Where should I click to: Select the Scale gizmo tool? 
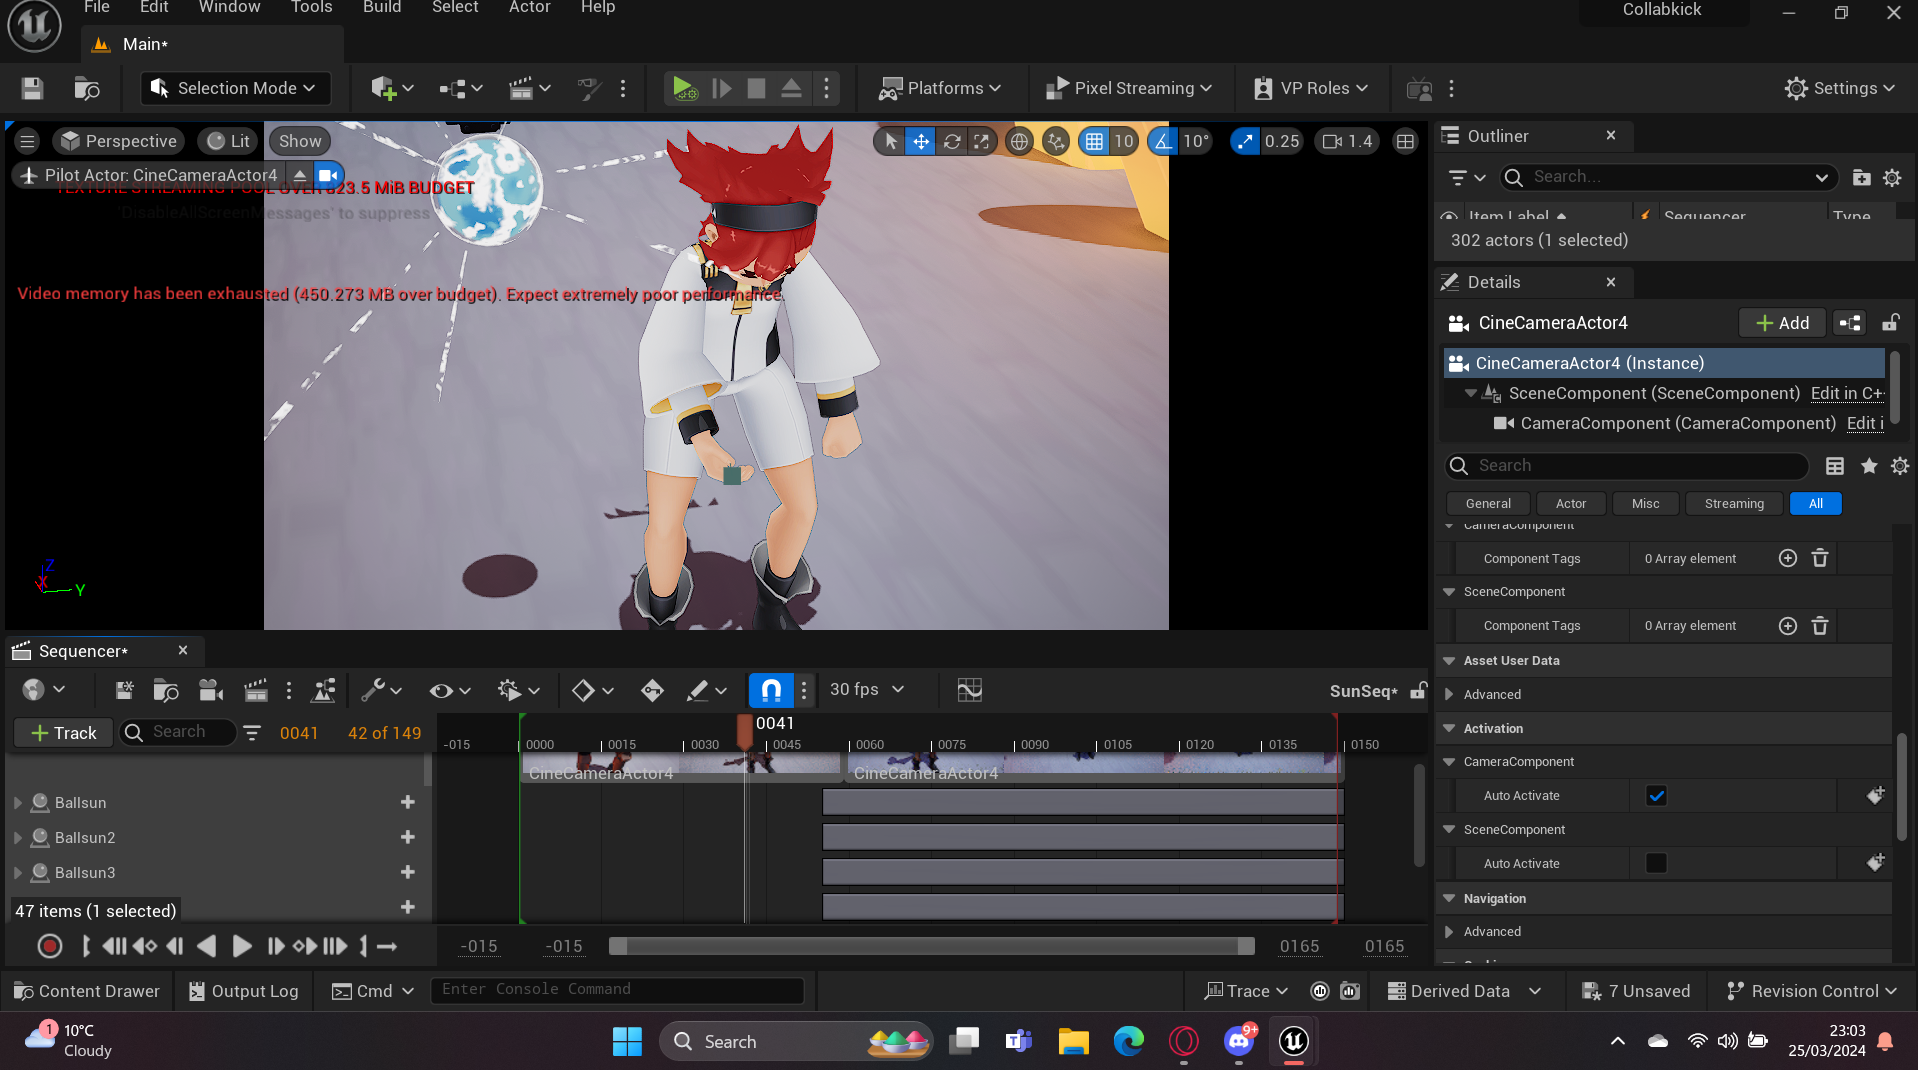pyautogui.click(x=982, y=141)
